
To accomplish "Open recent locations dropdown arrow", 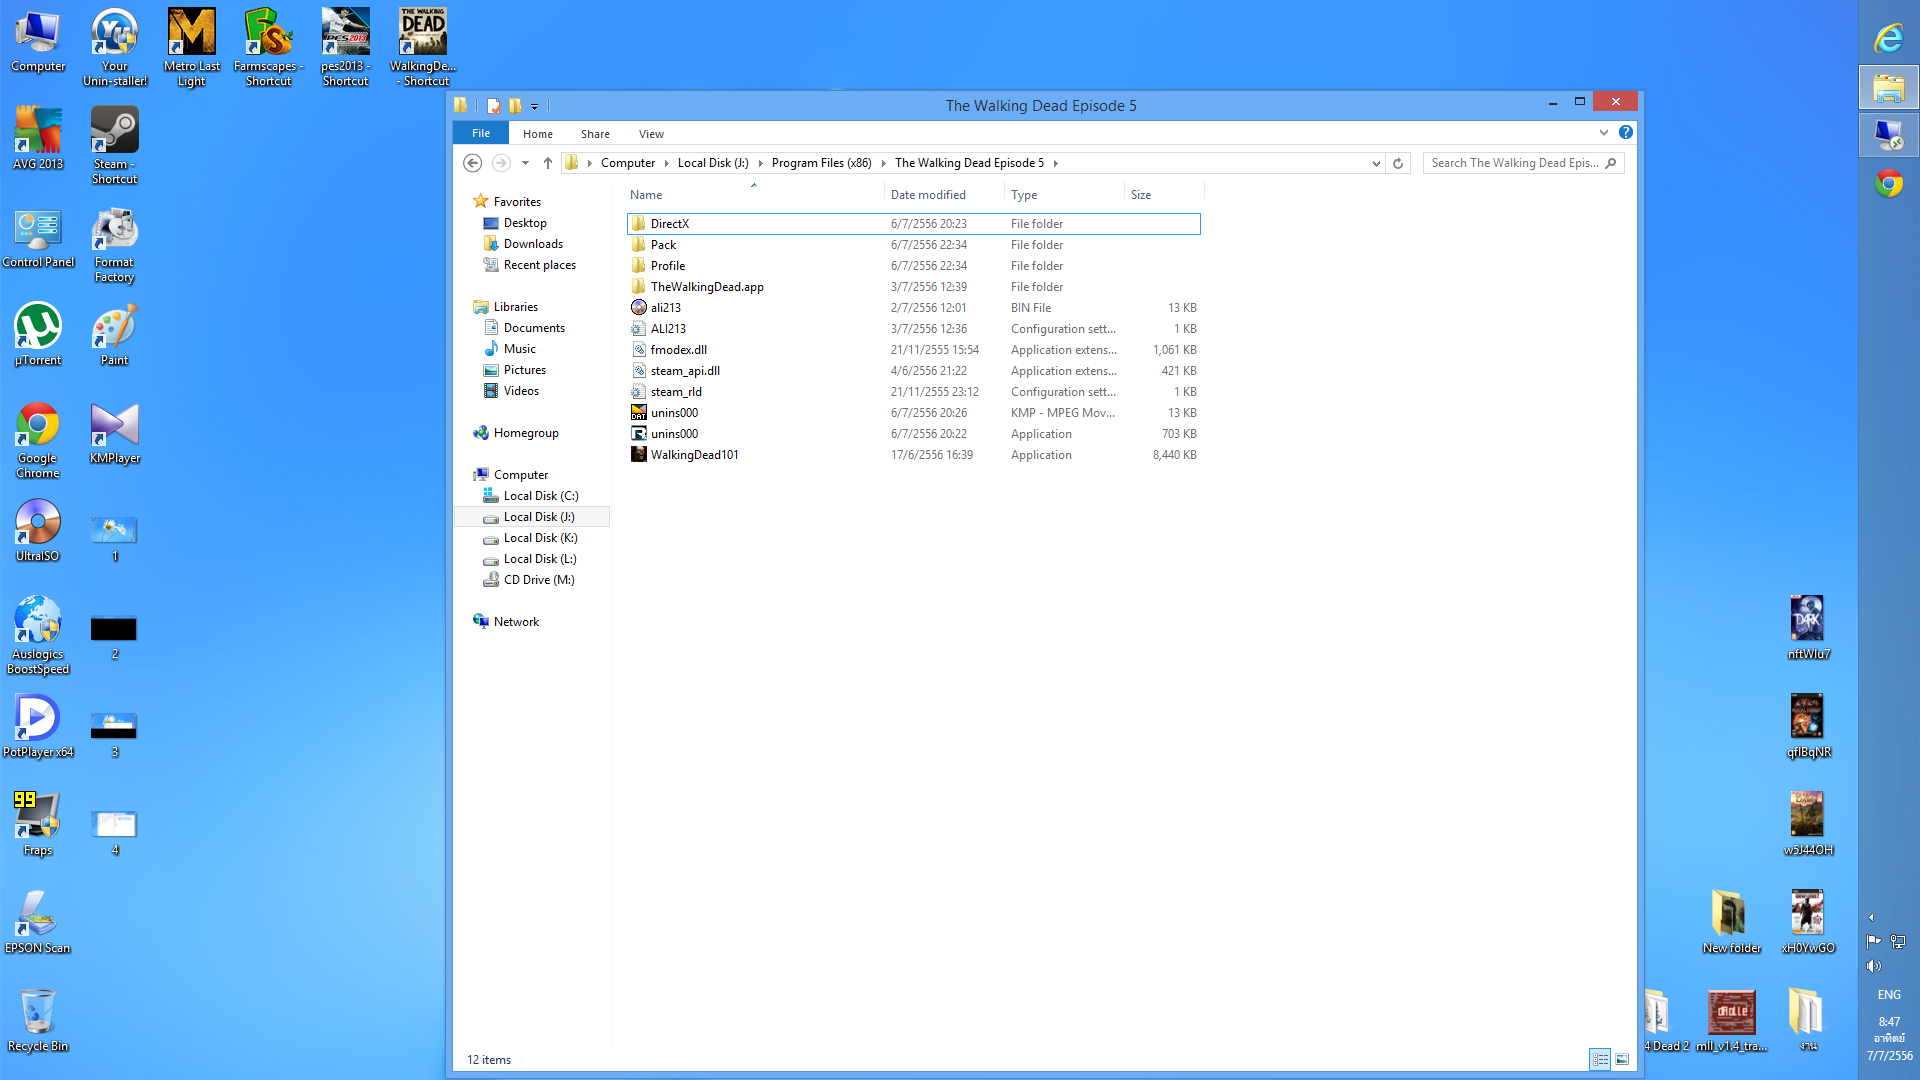I will 525,163.
